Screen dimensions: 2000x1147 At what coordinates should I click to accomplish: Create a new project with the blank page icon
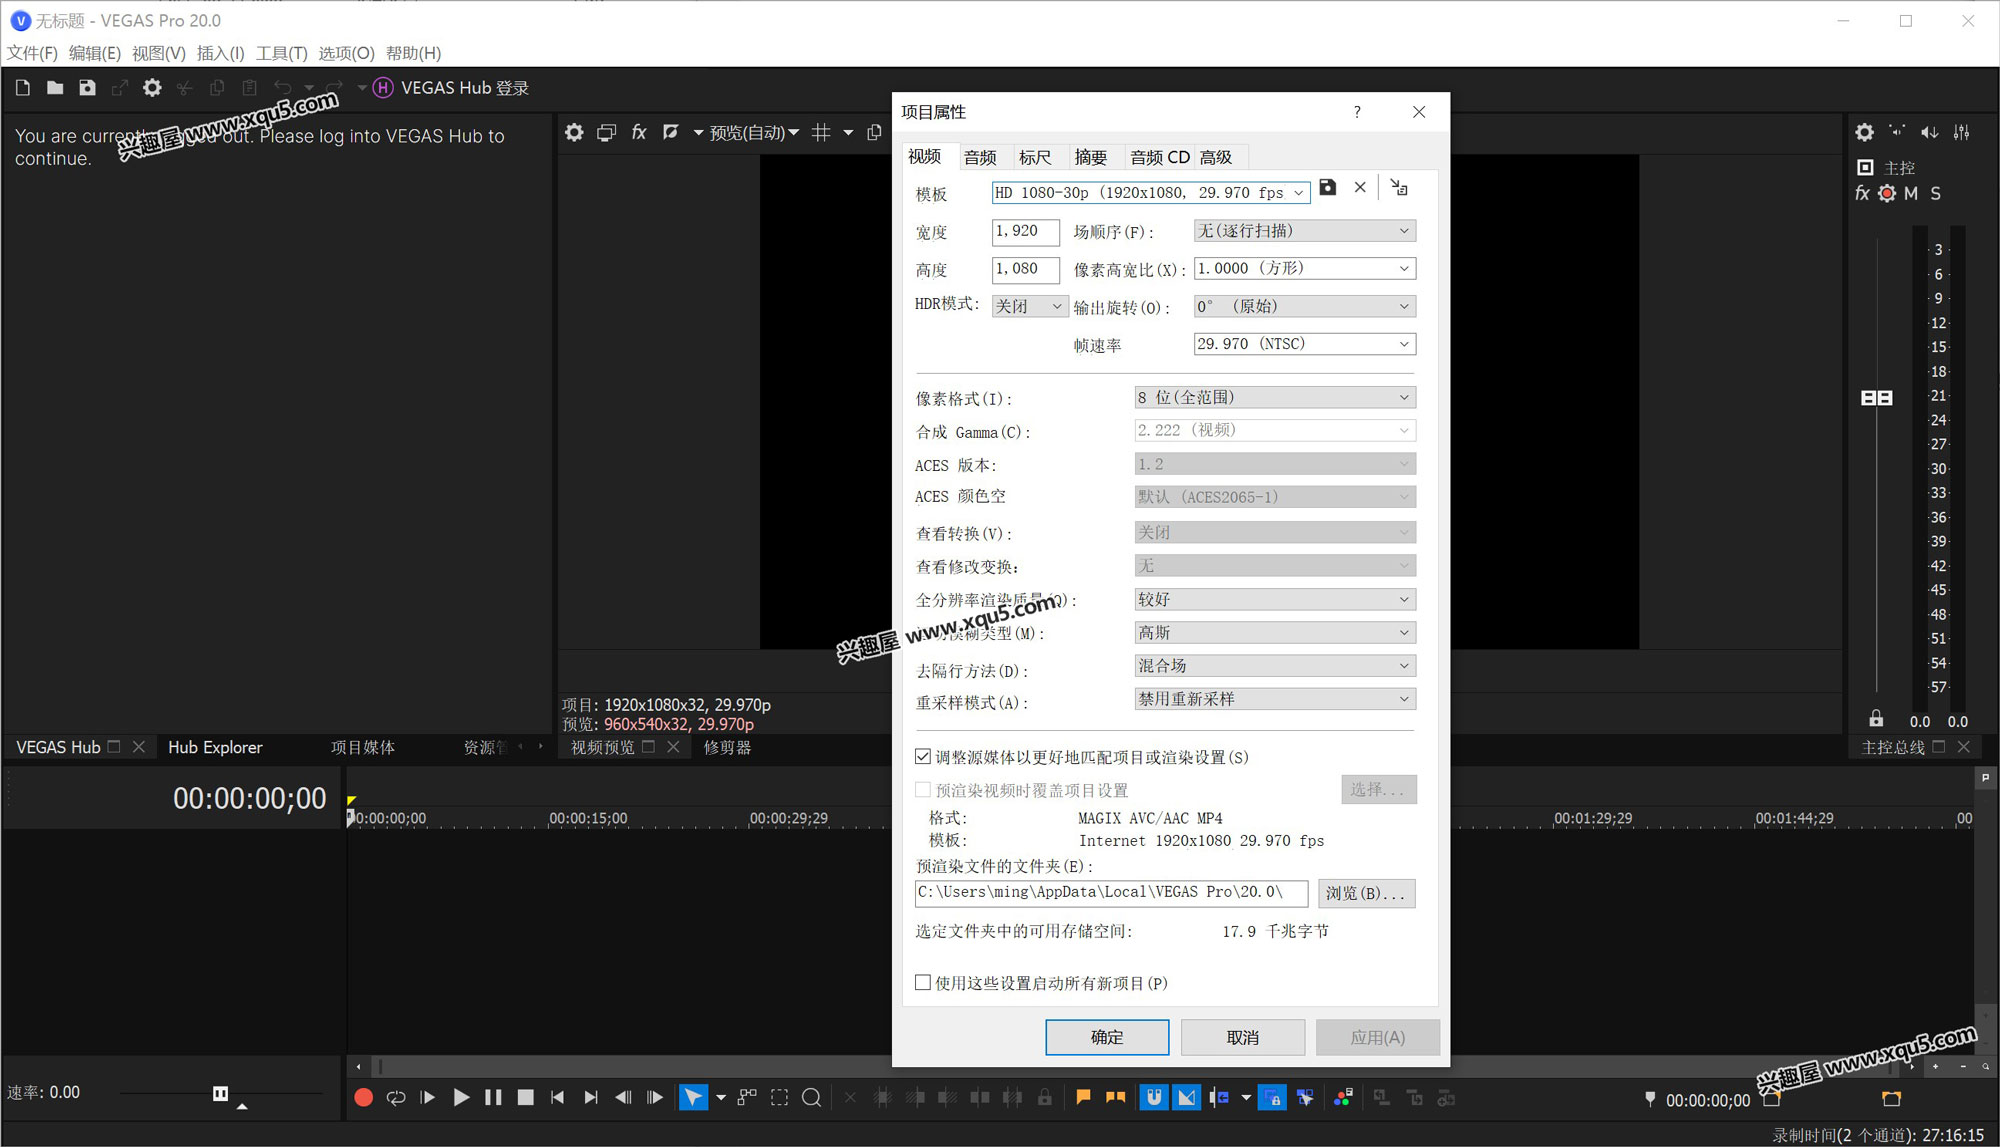[x=23, y=88]
